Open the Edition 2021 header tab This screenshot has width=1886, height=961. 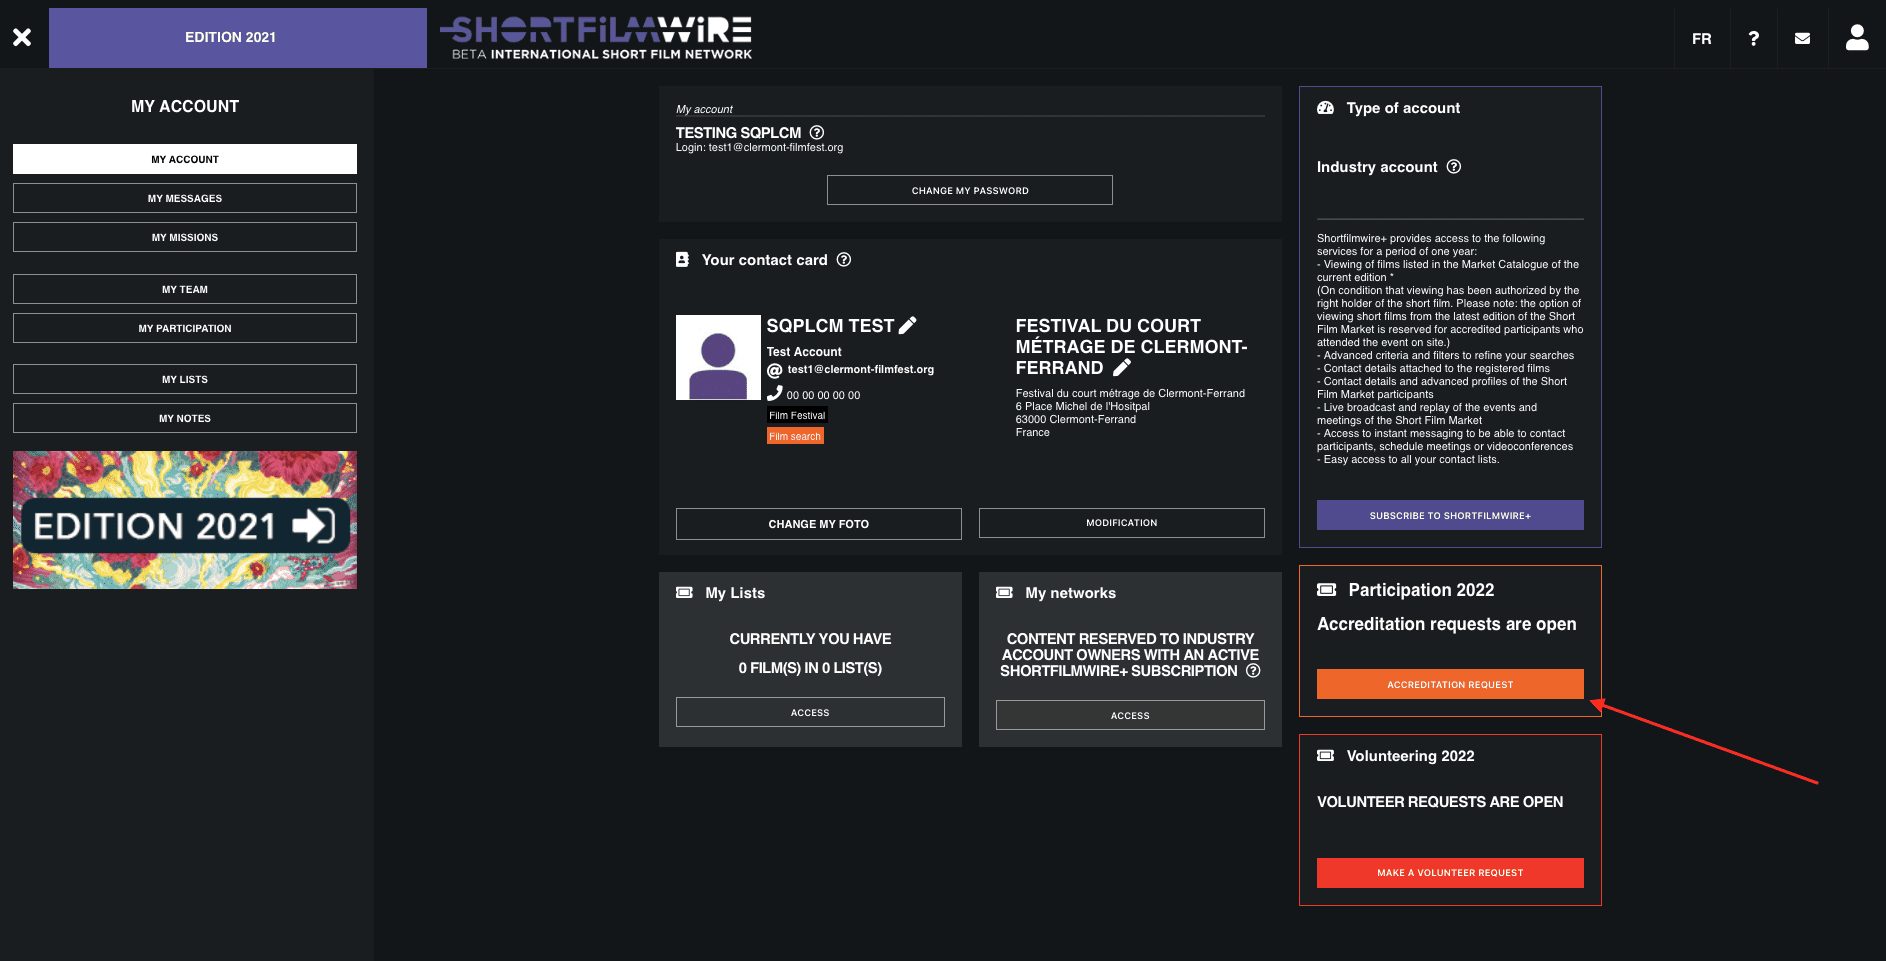(x=238, y=38)
